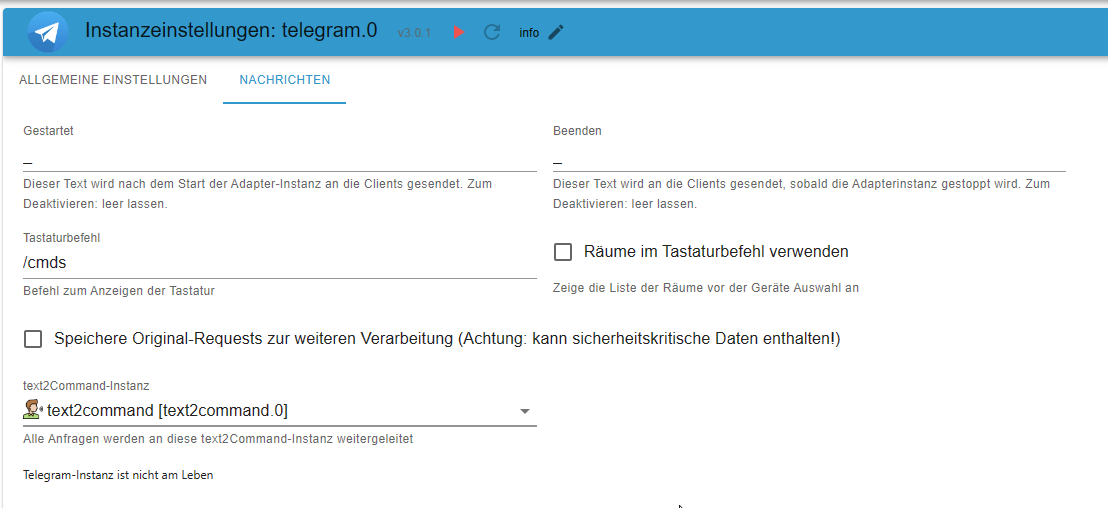Click 'Dieser Text wird nach dem Start' hint
Screen dimensions: 1108x508
pyautogui.click(x=258, y=194)
